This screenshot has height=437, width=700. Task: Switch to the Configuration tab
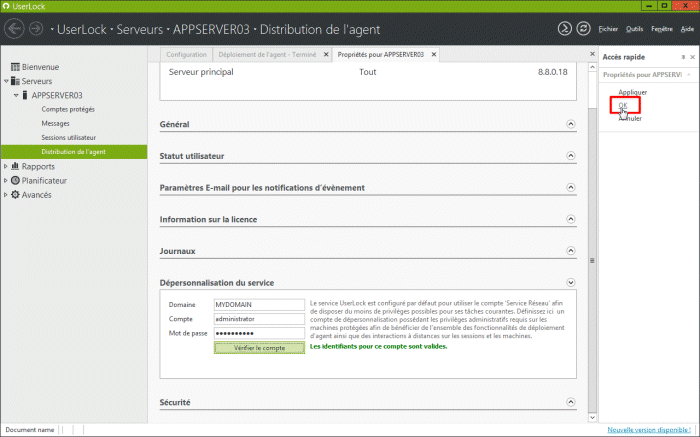click(x=186, y=54)
